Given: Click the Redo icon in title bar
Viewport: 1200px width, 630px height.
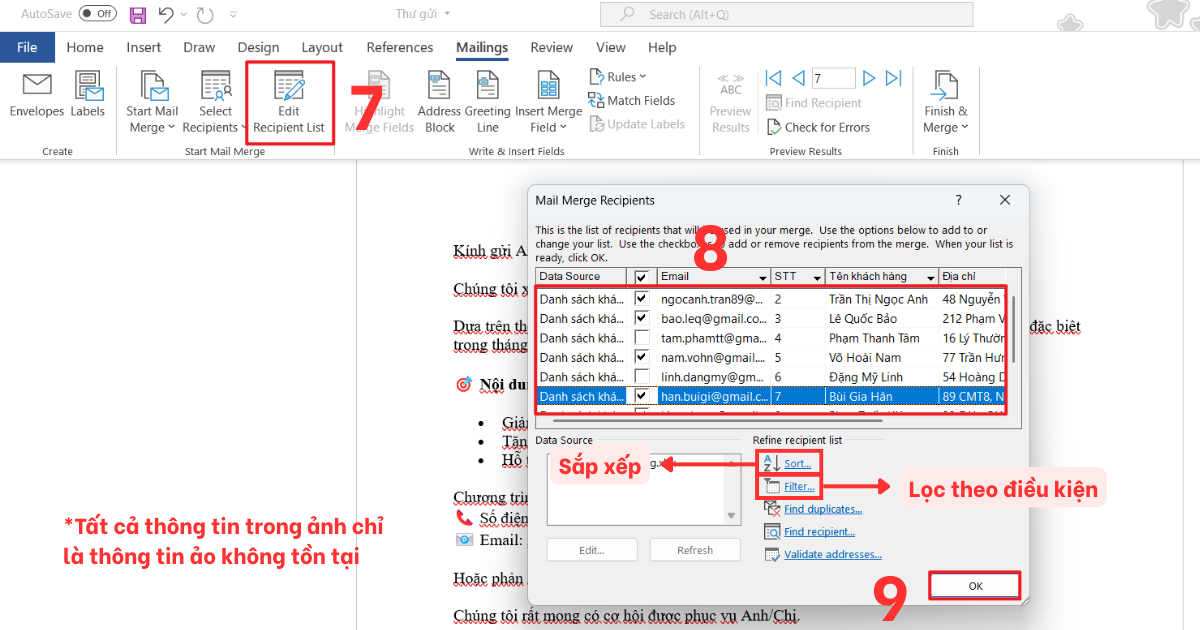Looking at the screenshot, I should click(x=205, y=14).
